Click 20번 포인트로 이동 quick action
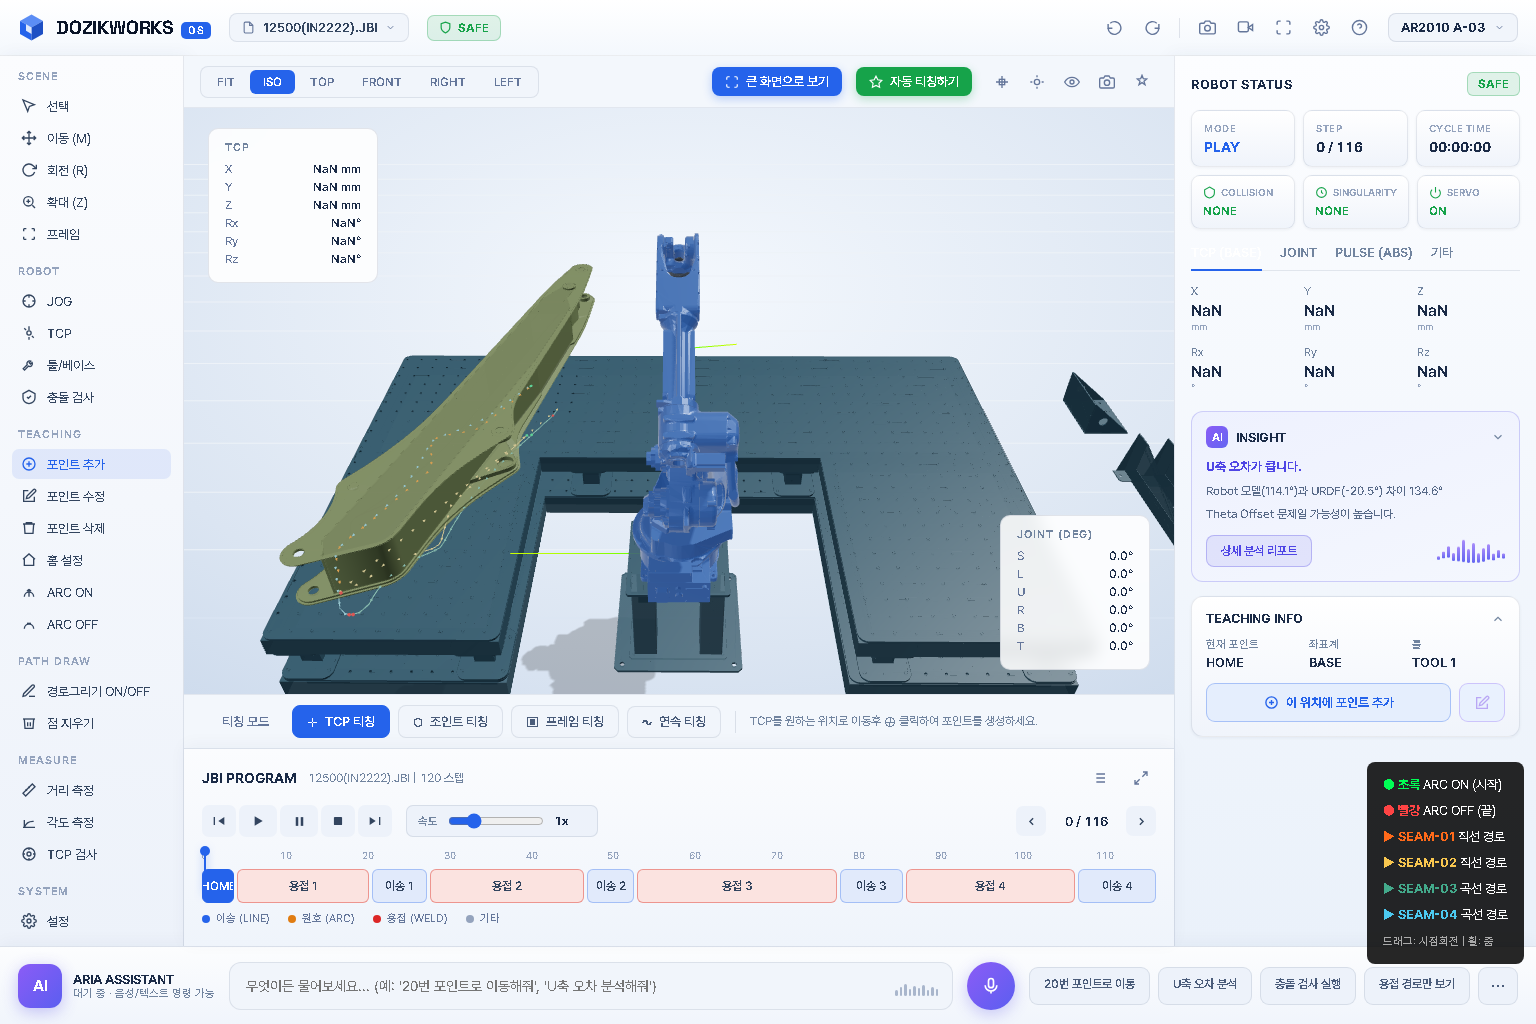Viewport: 1536px width, 1024px height. [x=1089, y=985]
